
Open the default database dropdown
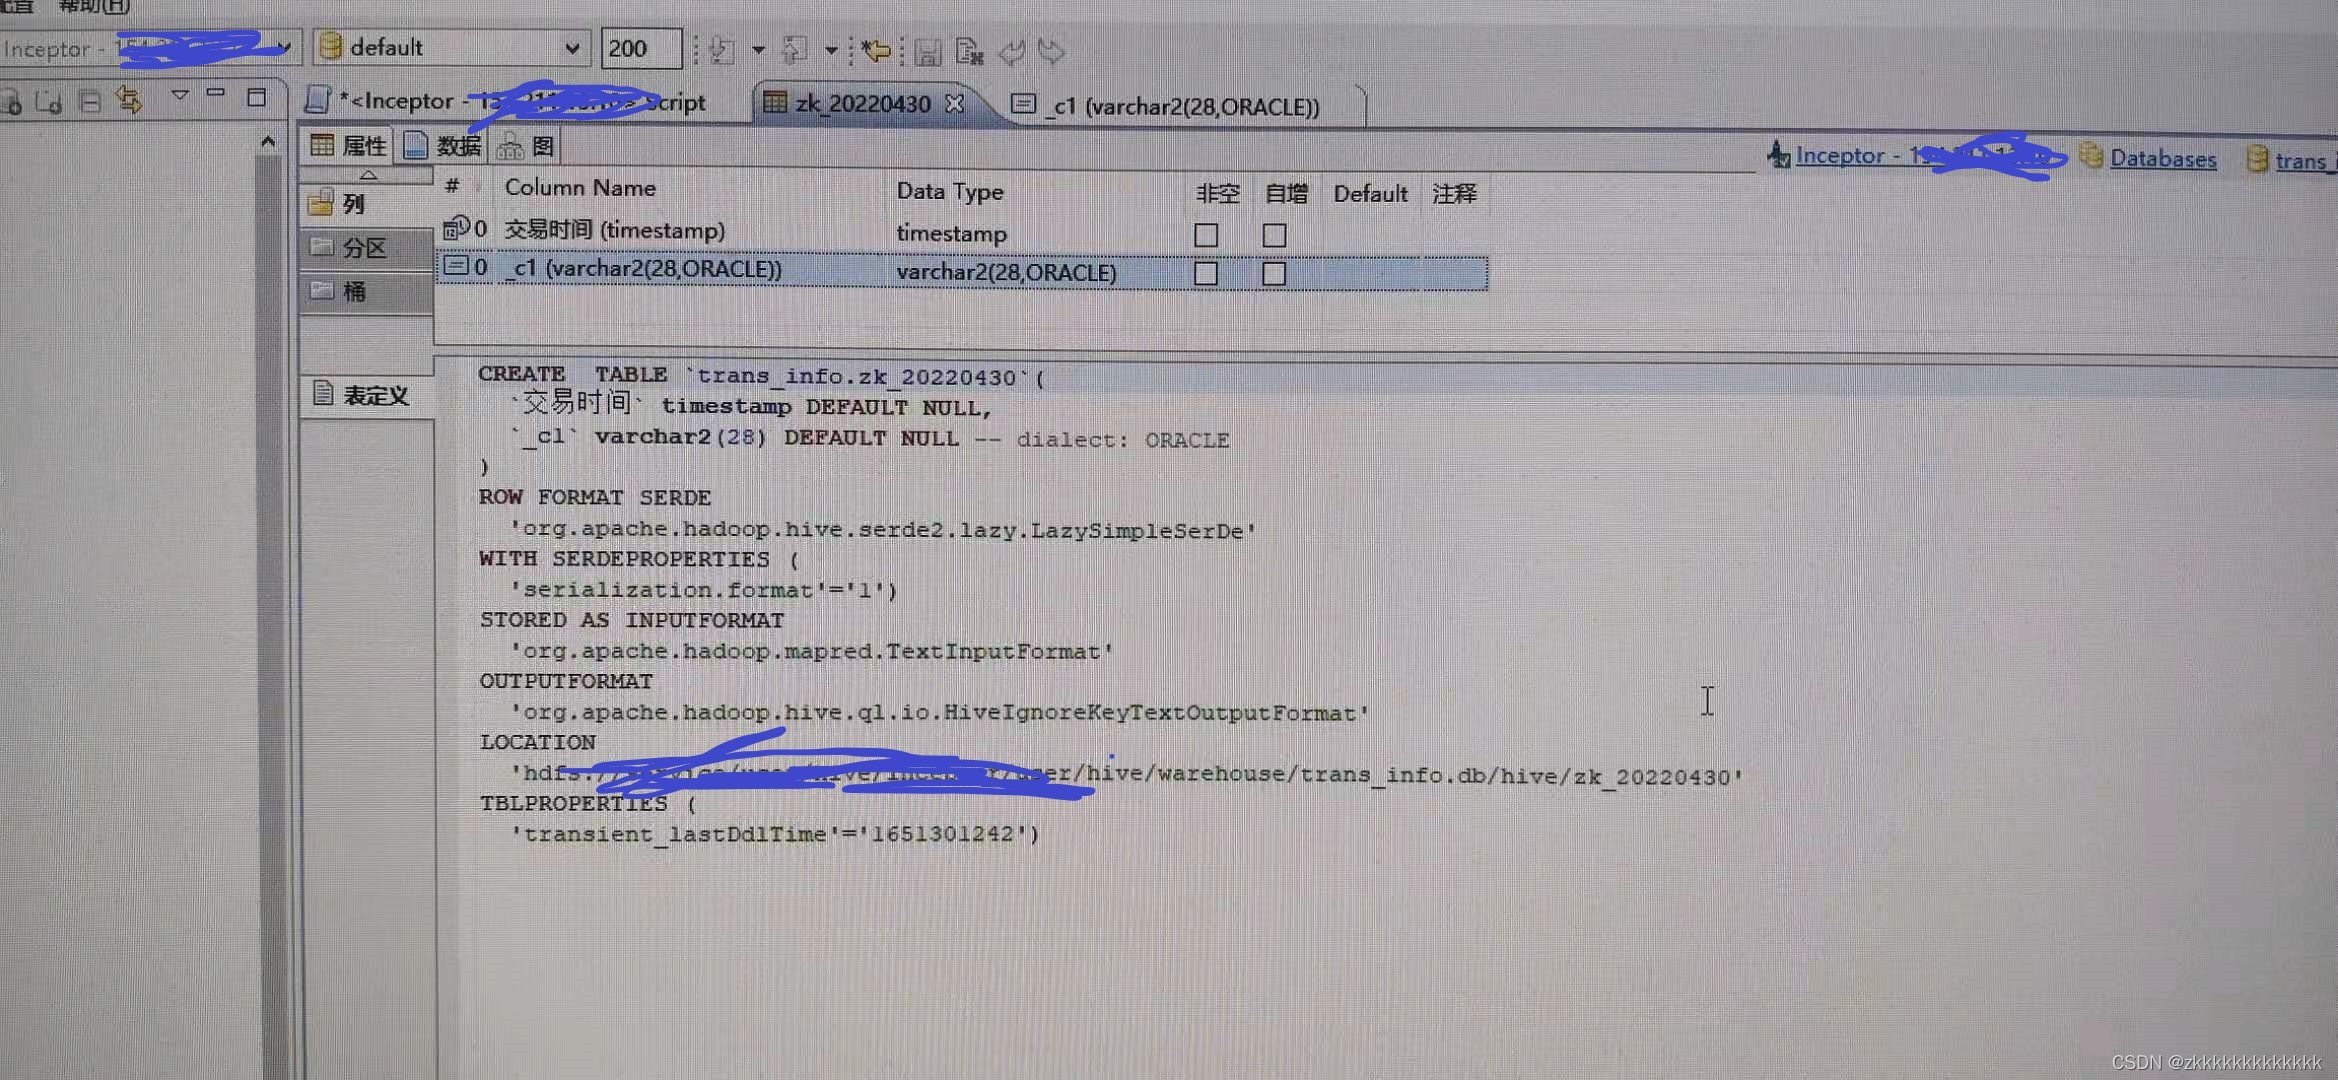coord(571,48)
